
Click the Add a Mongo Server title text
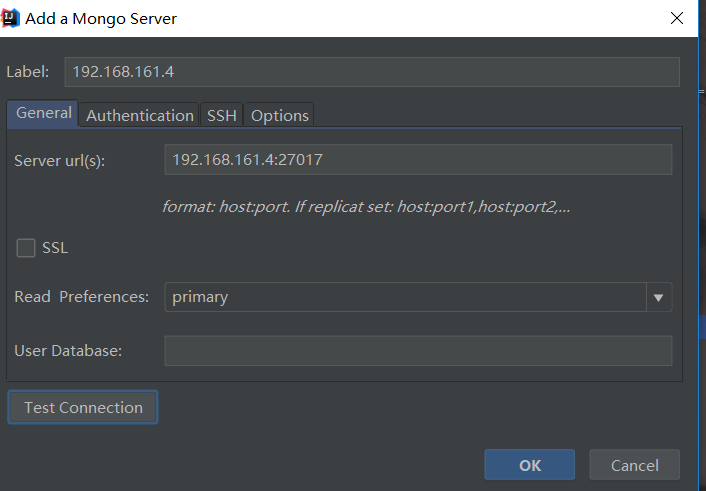coord(106,18)
